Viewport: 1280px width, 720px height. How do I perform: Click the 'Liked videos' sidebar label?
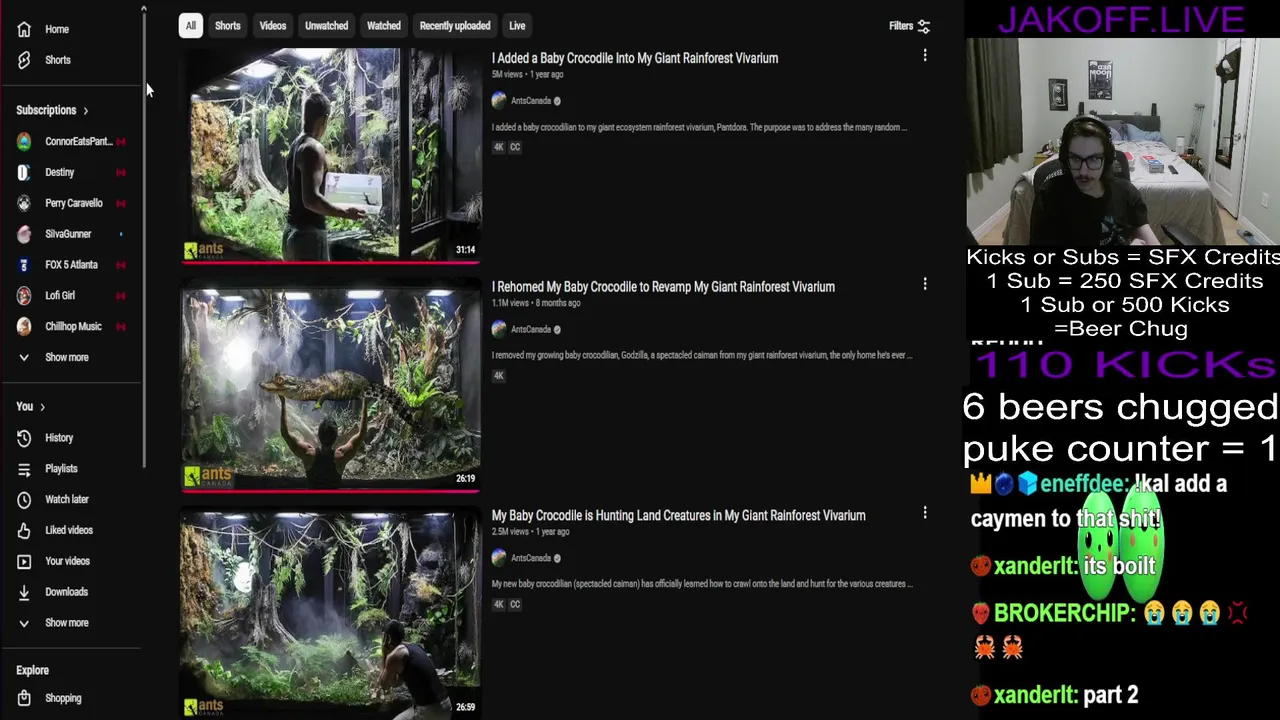(x=69, y=531)
